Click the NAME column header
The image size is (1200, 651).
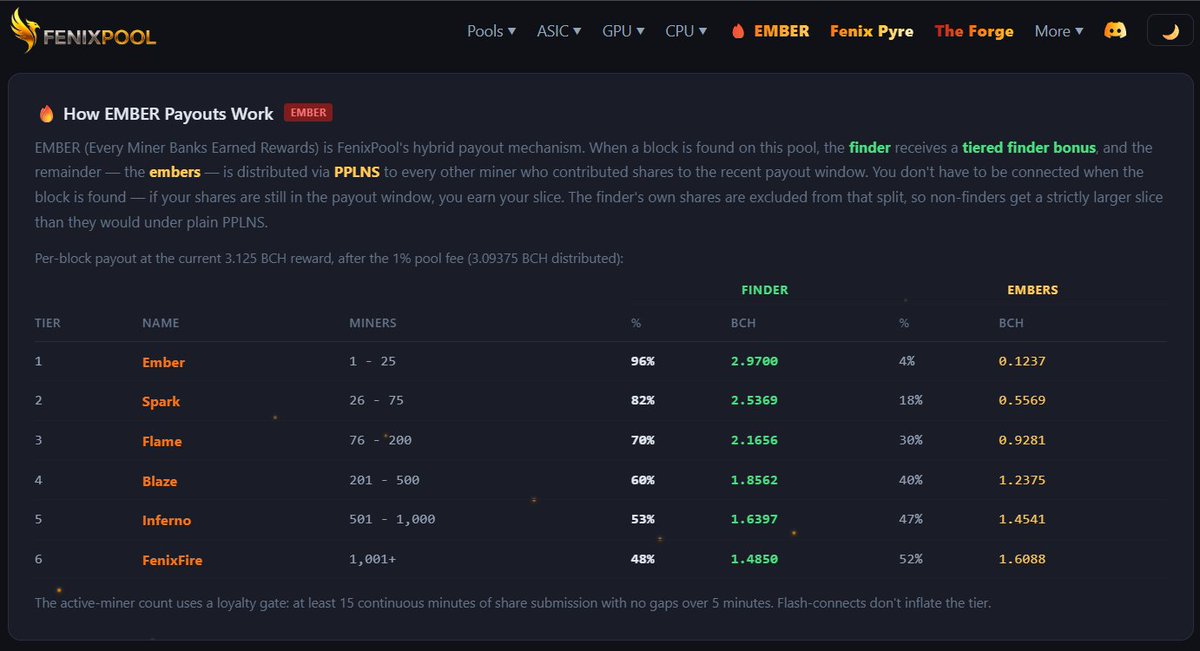pyautogui.click(x=159, y=323)
